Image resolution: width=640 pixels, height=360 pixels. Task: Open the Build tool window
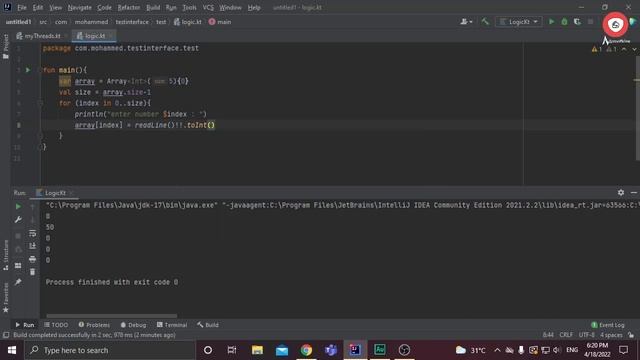click(208, 325)
